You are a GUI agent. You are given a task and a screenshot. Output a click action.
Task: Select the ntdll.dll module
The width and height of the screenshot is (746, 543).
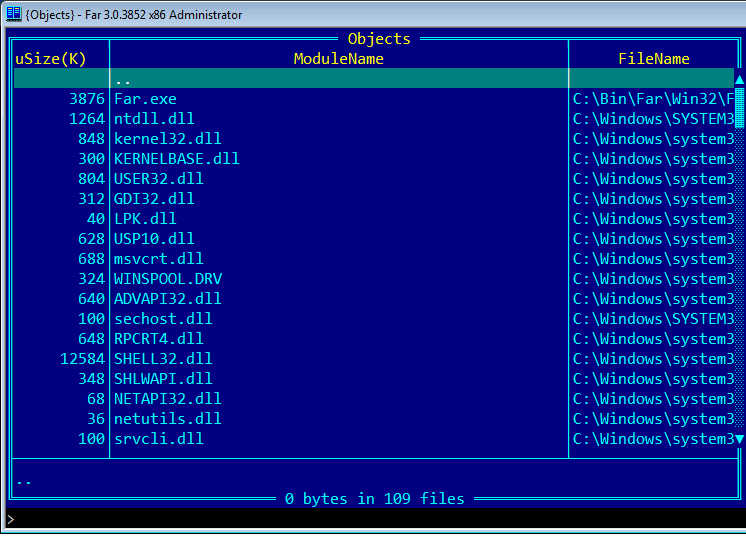(374, 119)
